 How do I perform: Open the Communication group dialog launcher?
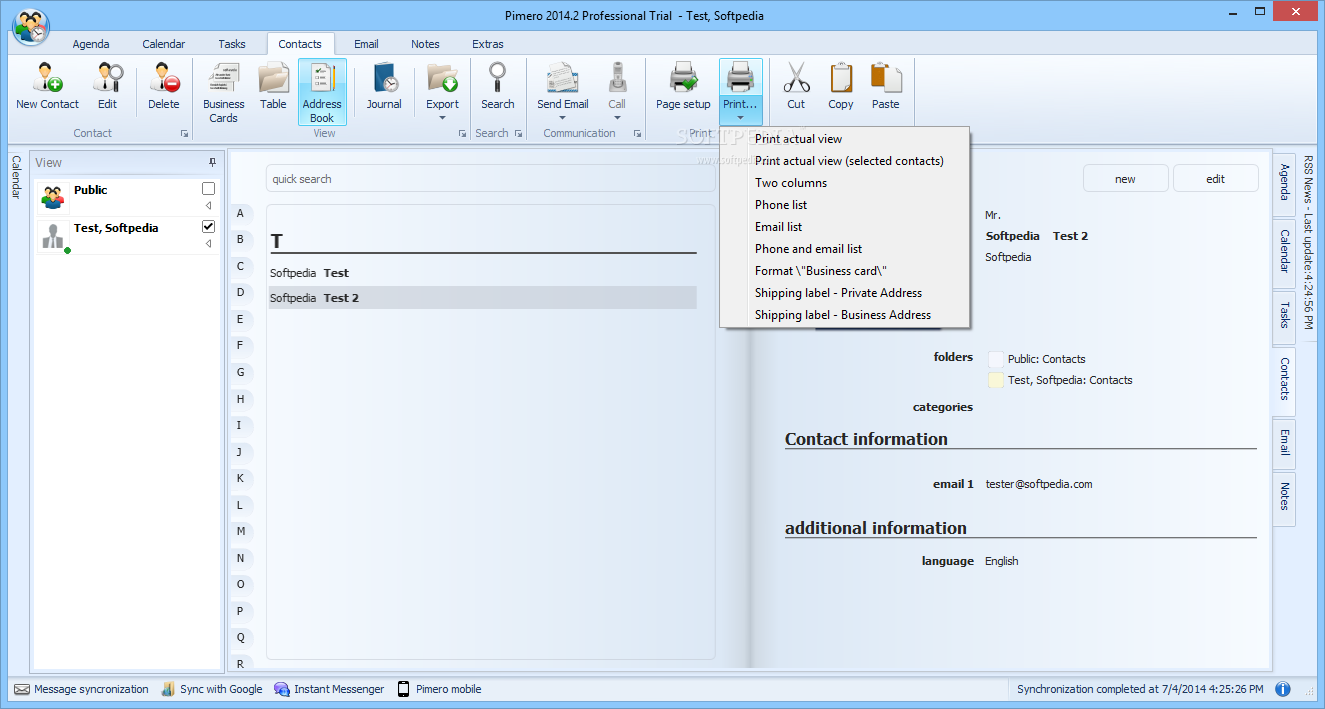pyautogui.click(x=637, y=133)
